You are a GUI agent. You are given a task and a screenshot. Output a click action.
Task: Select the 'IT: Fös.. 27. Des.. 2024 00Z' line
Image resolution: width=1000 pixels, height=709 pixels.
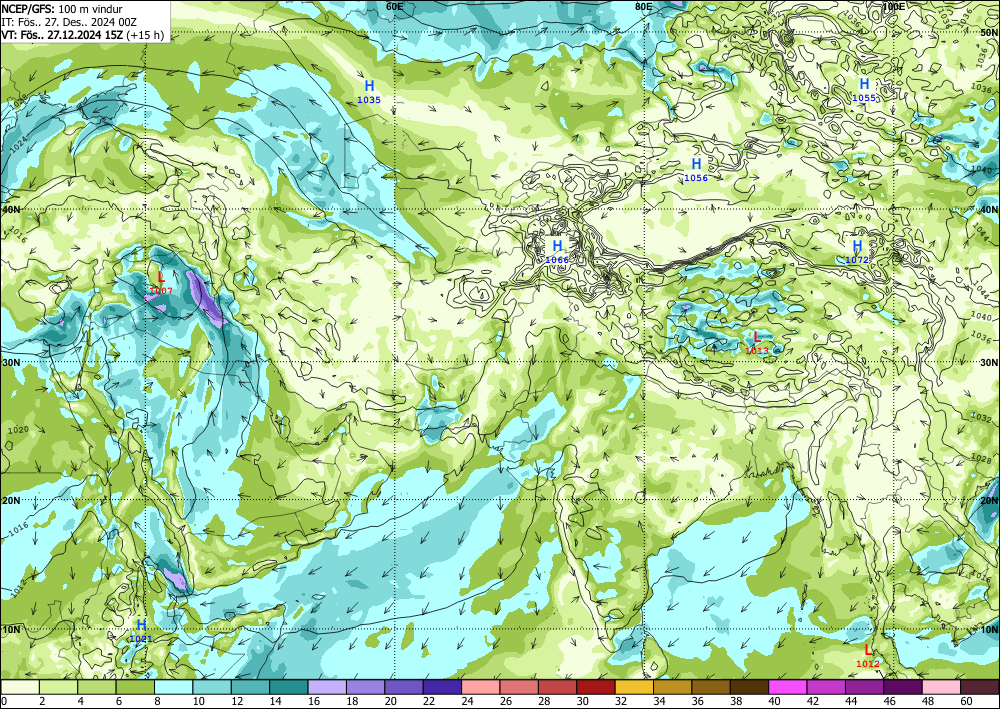click(69, 22)
